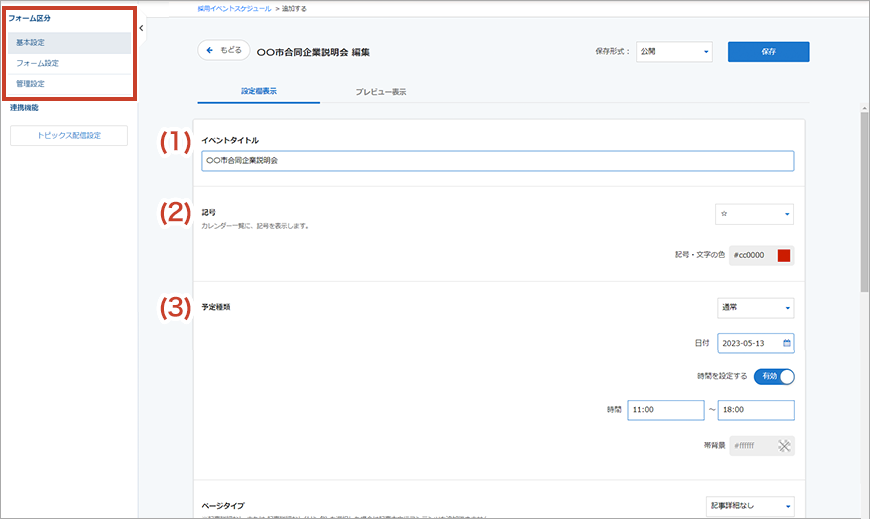Image resolution: width=870 pixels, height=519 pixels.
Task: Click the トピックス配信設定 button
Action: click(x=69, y=136)
